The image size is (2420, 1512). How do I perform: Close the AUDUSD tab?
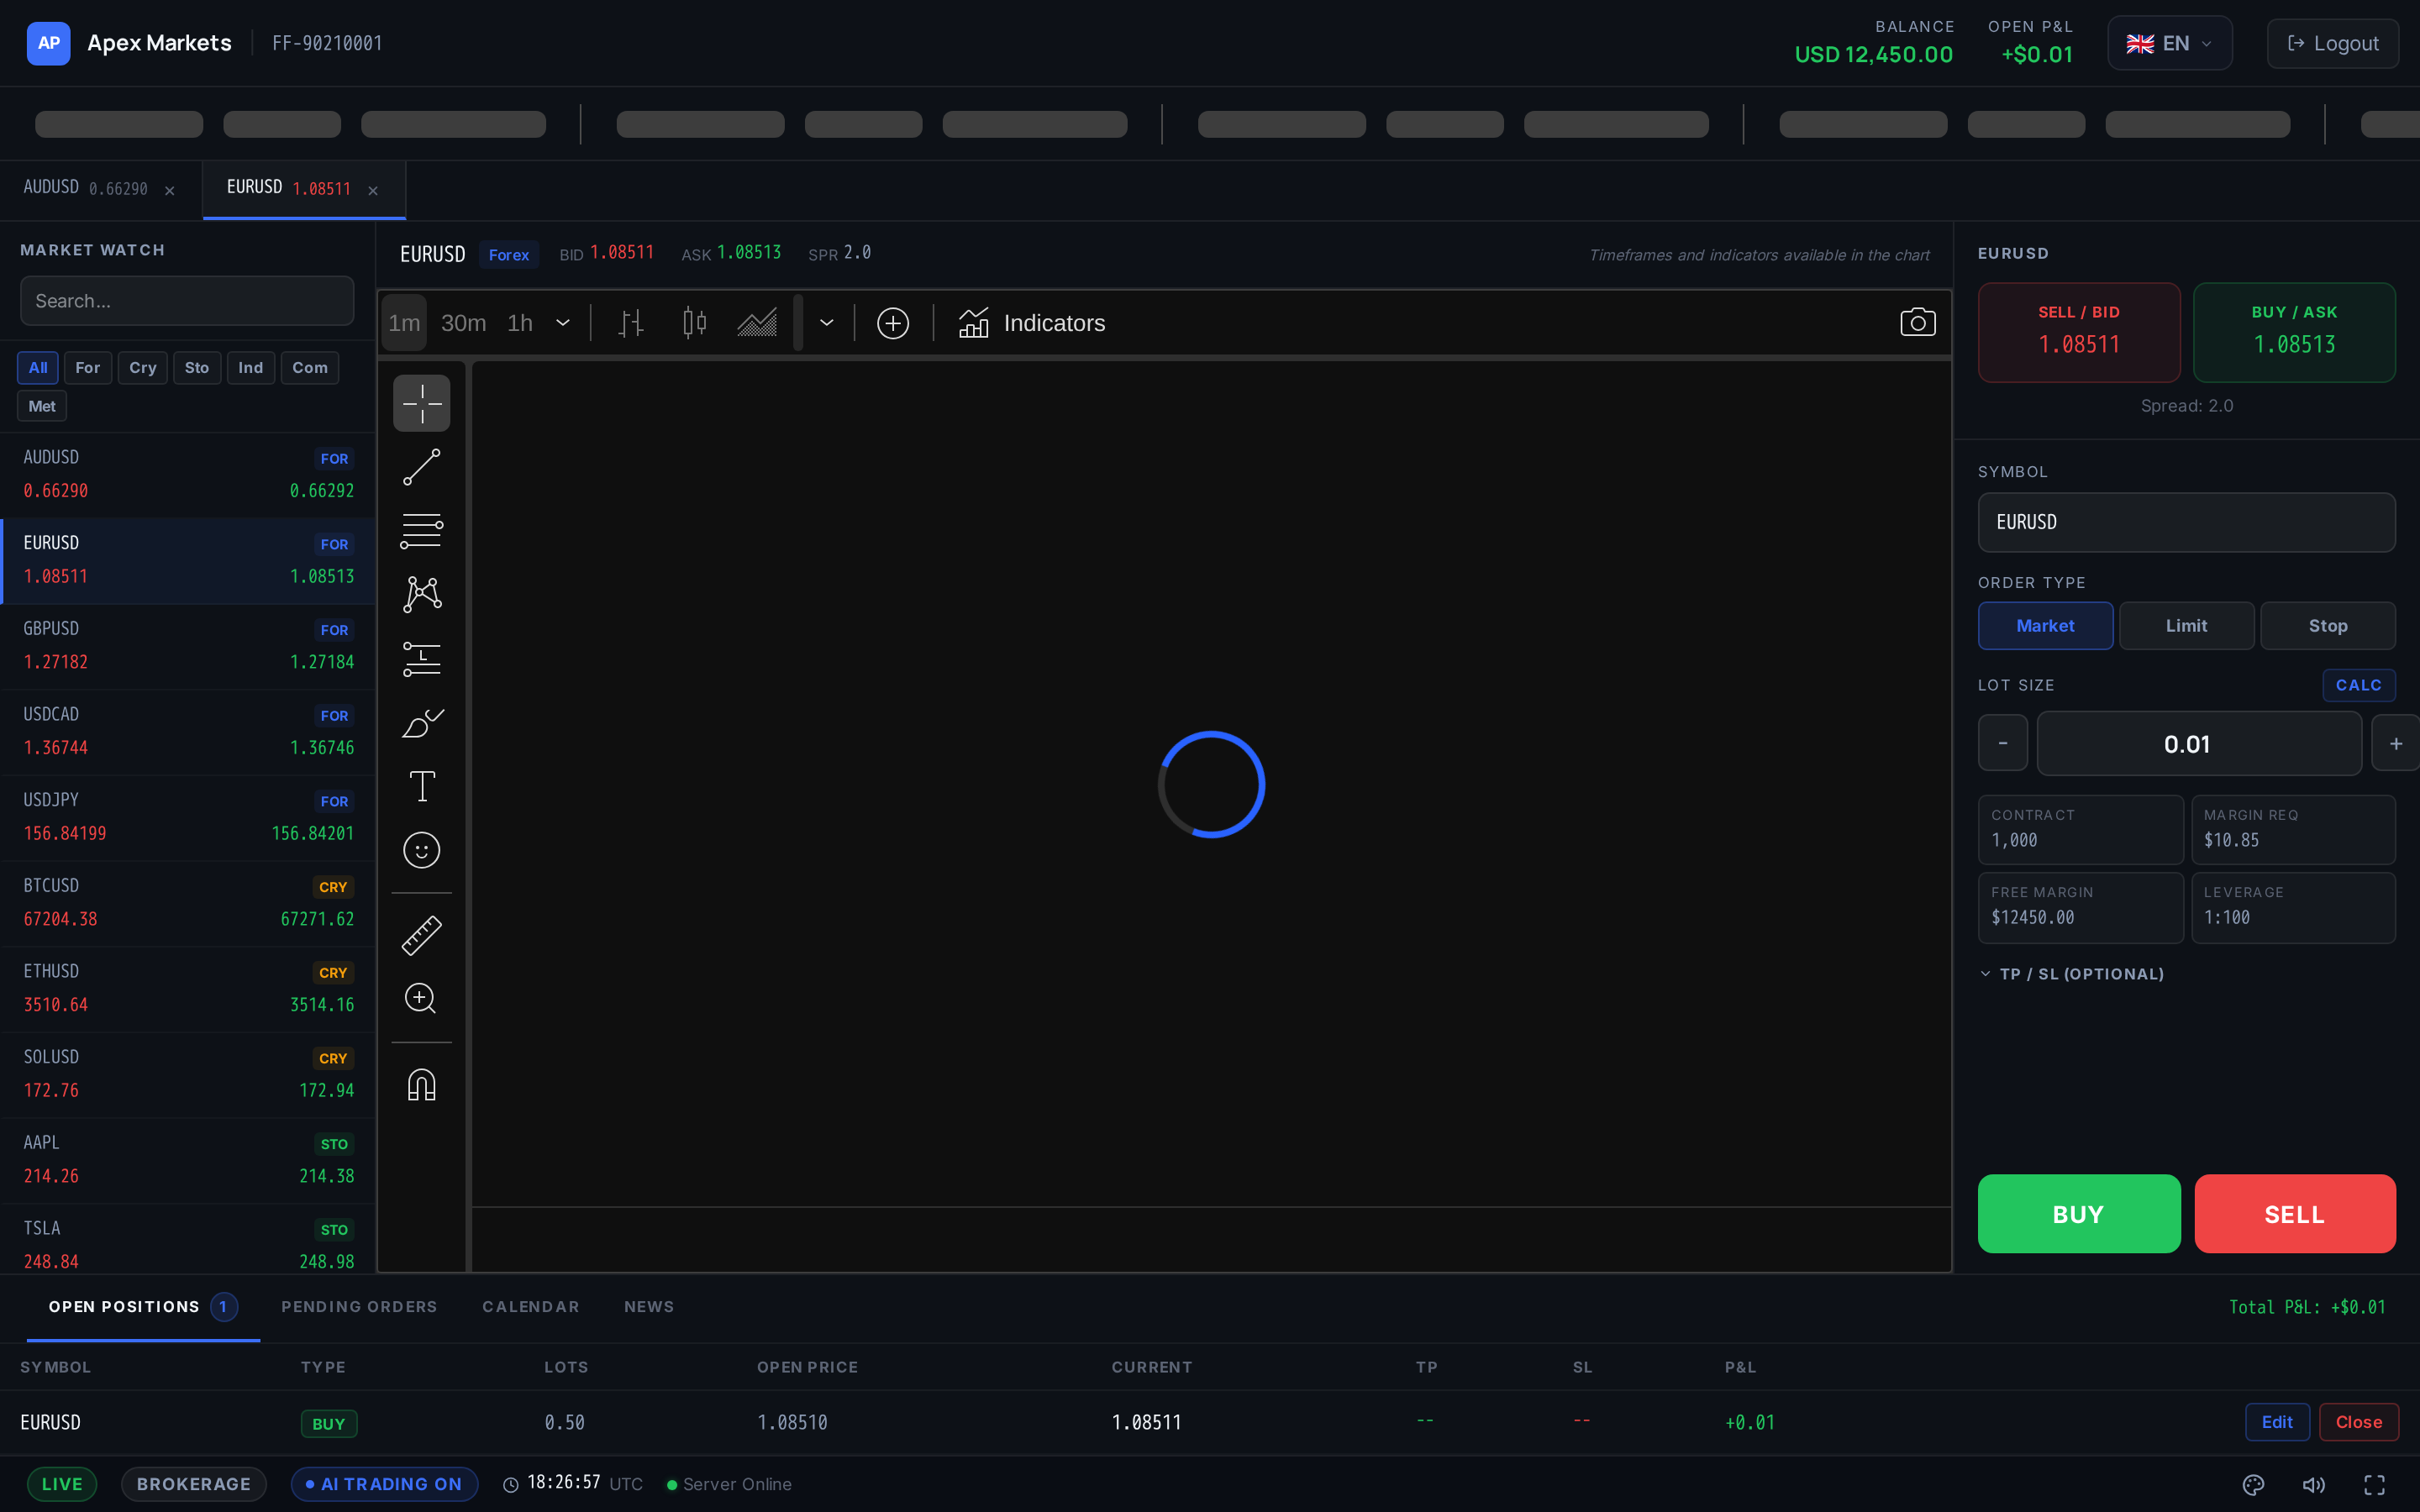tap(170, 190)
